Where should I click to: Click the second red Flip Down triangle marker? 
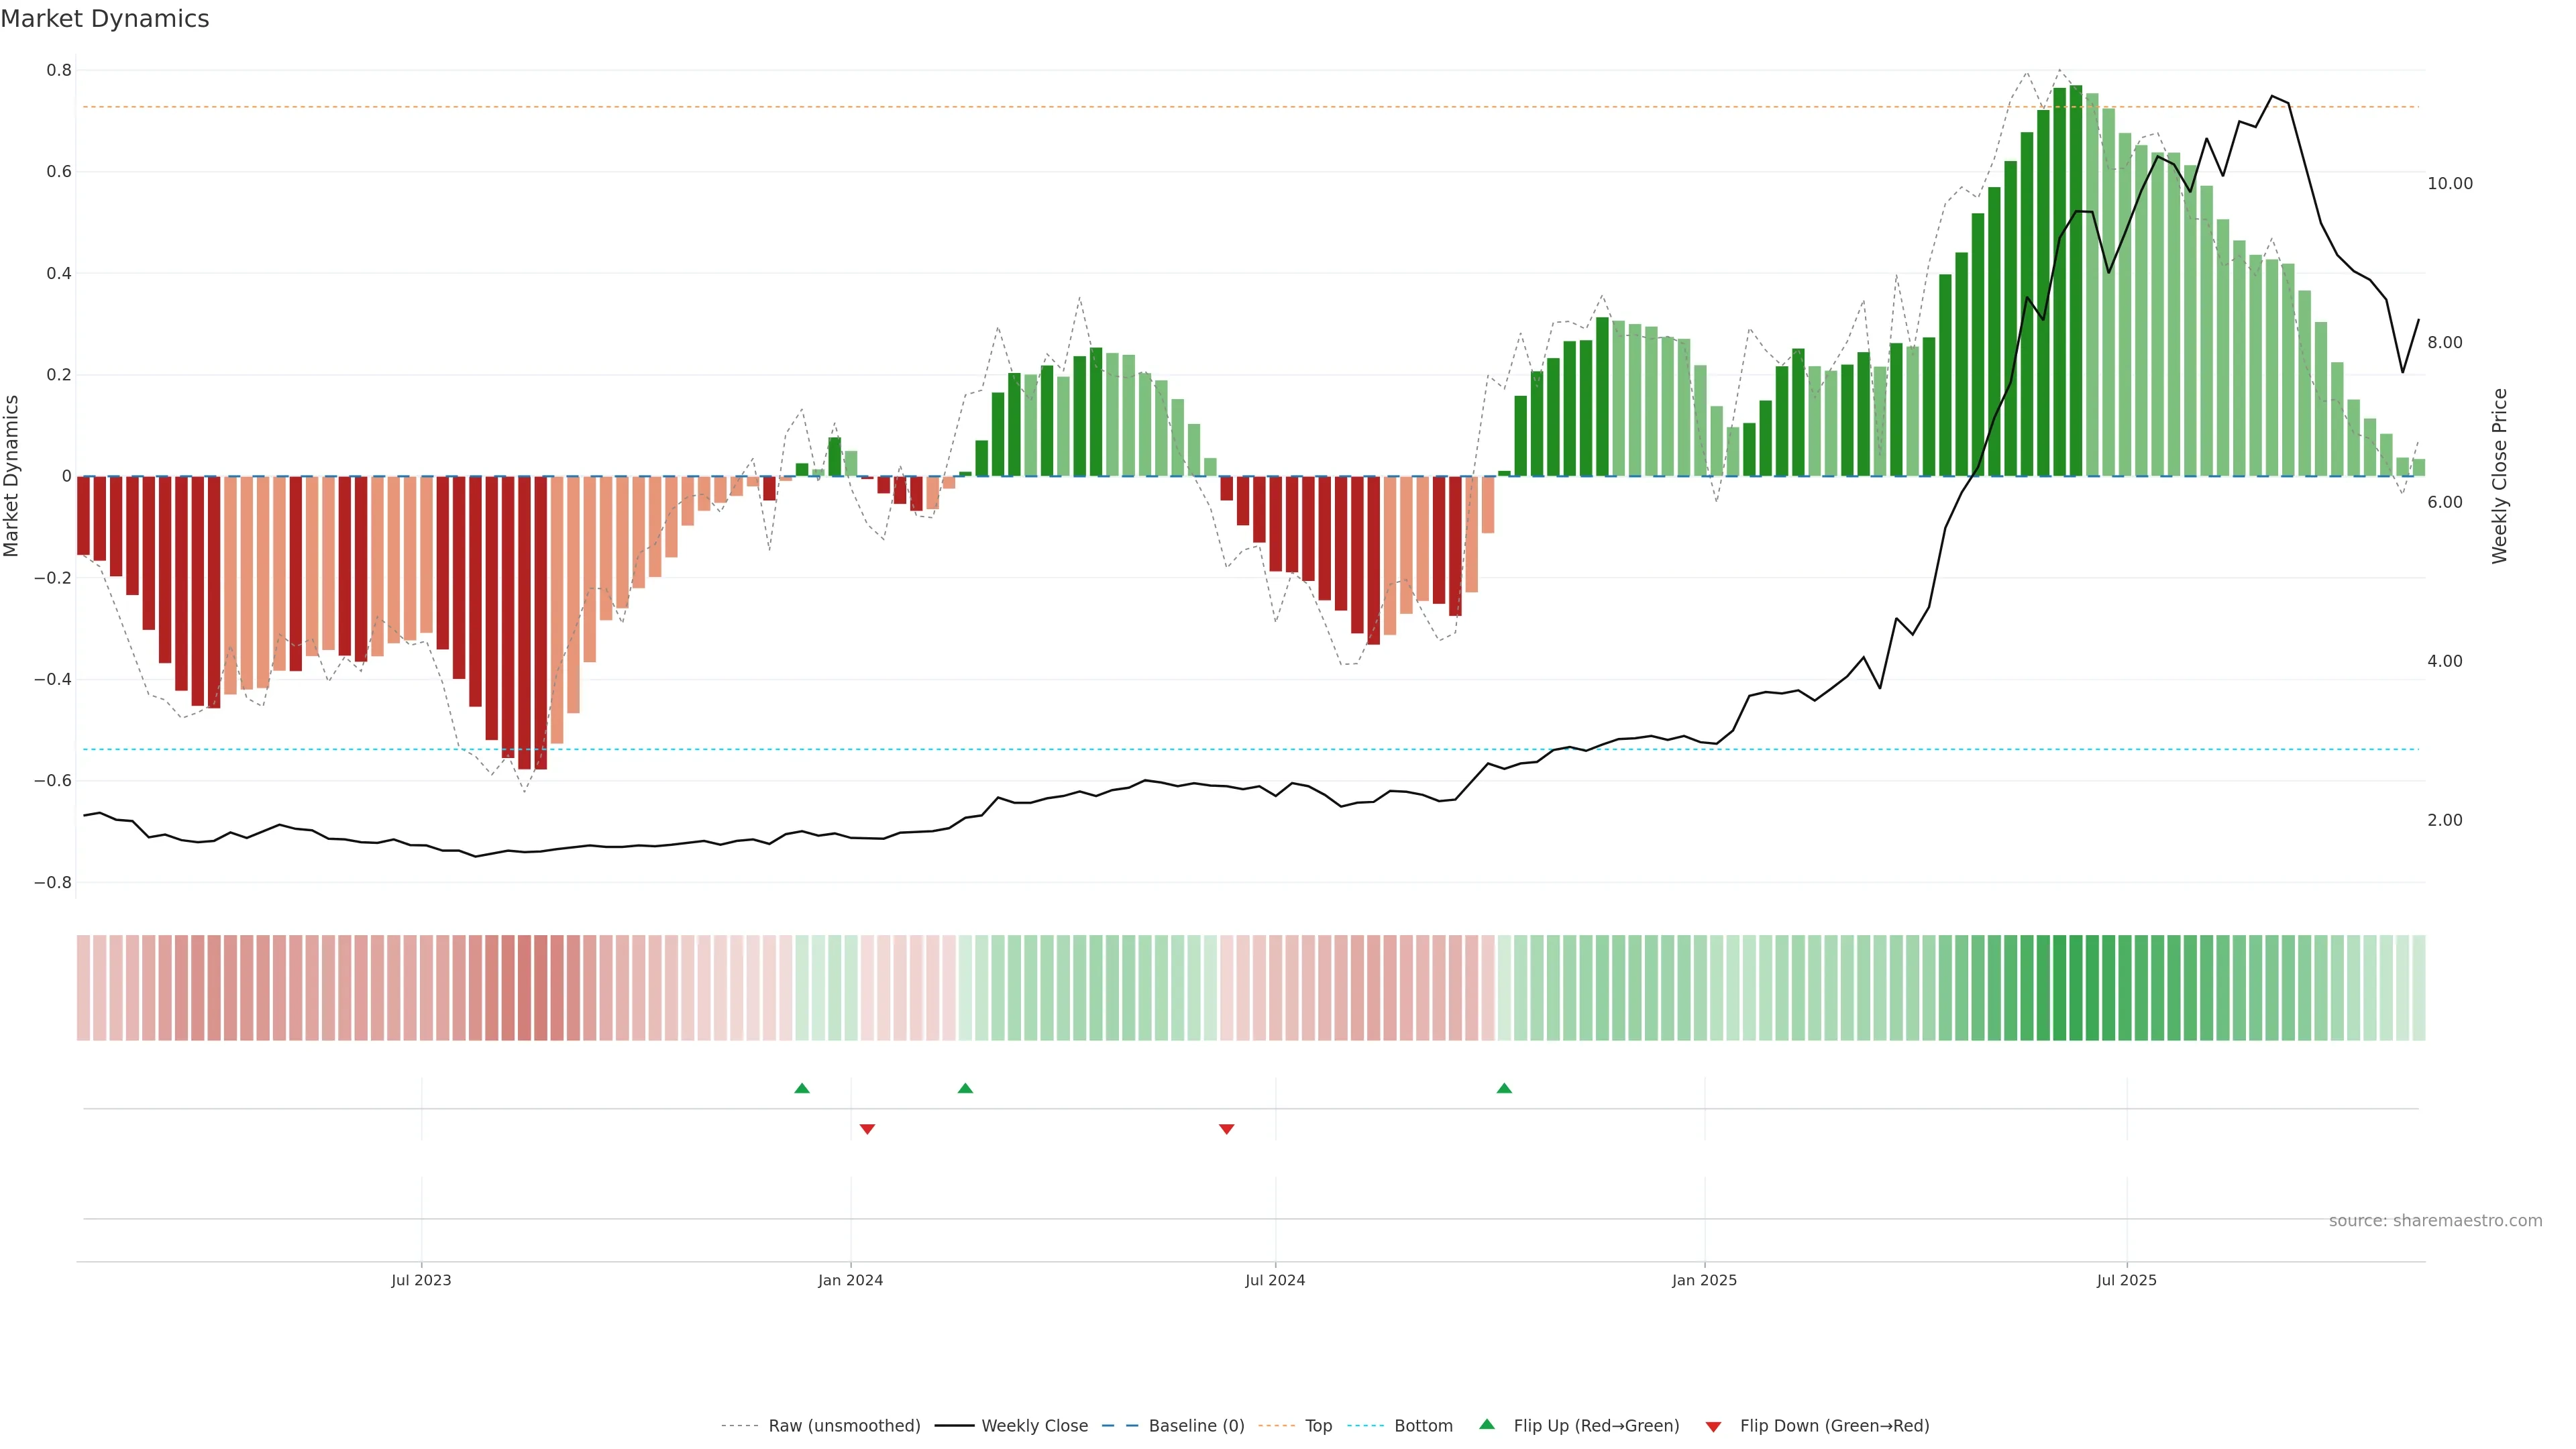(x=1227, y=1129)
